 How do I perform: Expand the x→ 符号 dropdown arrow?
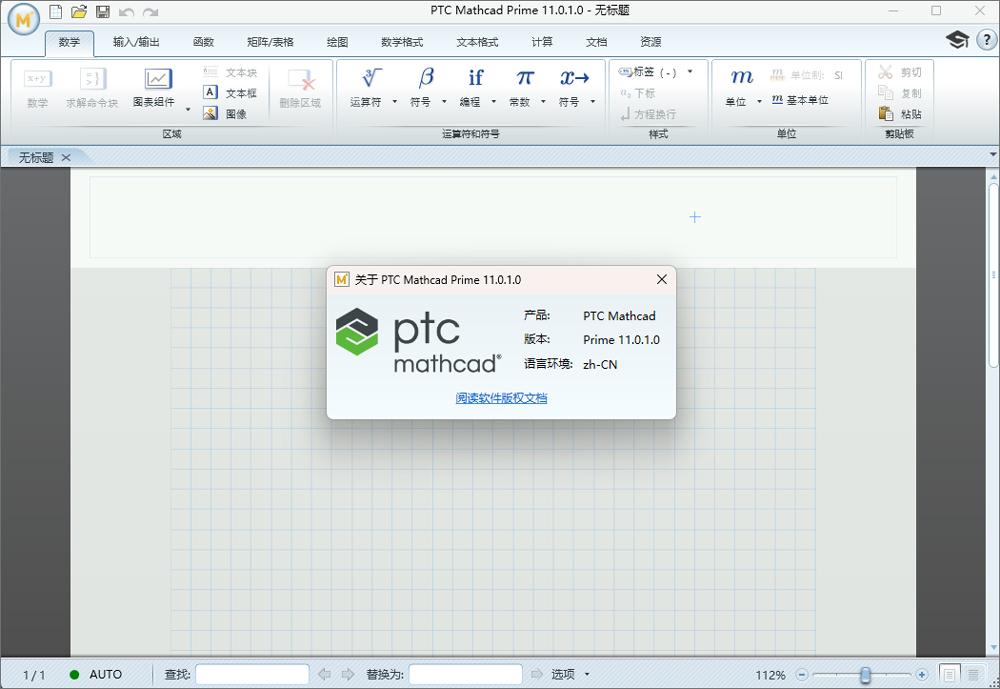(592, 101)
